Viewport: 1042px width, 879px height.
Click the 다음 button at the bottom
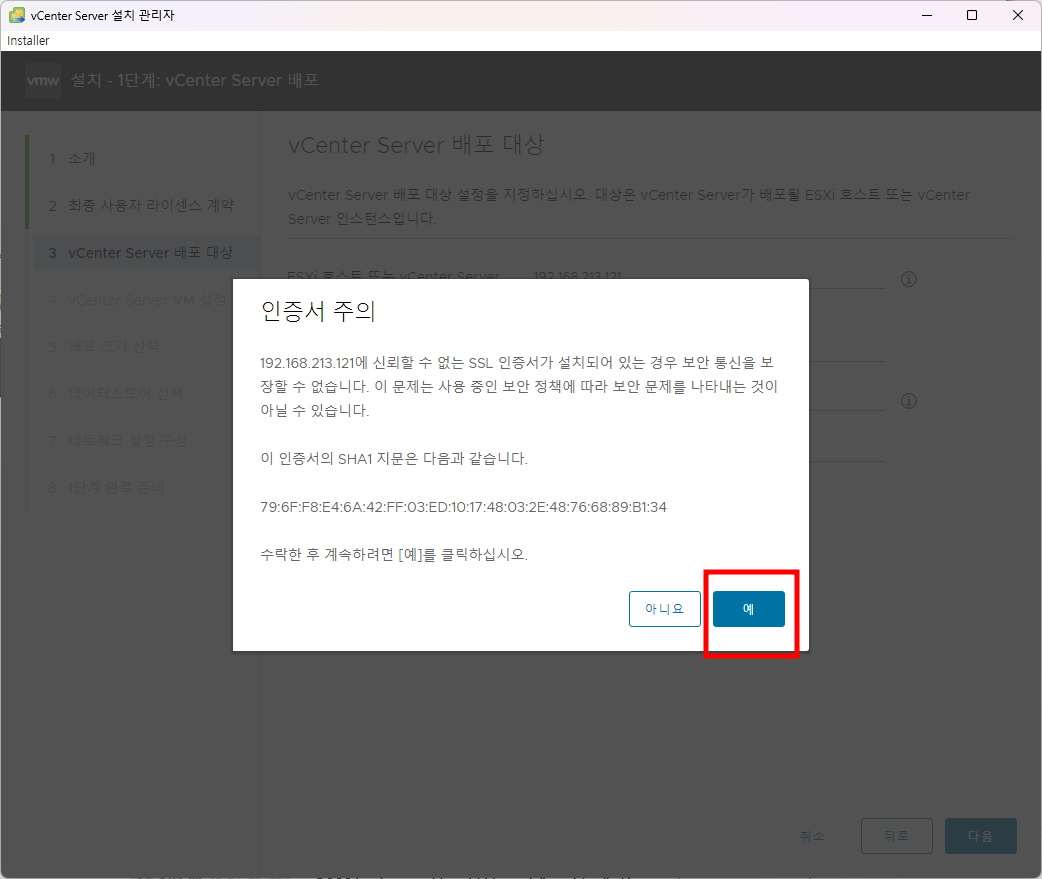click(980, 836)
